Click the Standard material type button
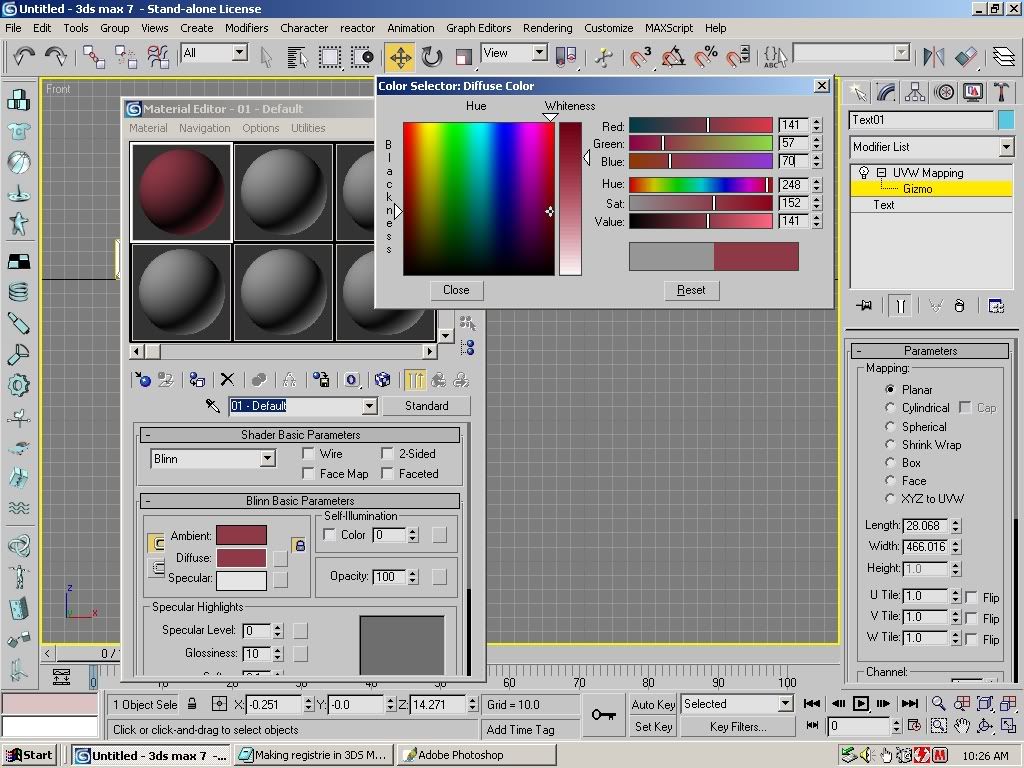Screen dimensions: 1024x768 click(x=426, y=406)
